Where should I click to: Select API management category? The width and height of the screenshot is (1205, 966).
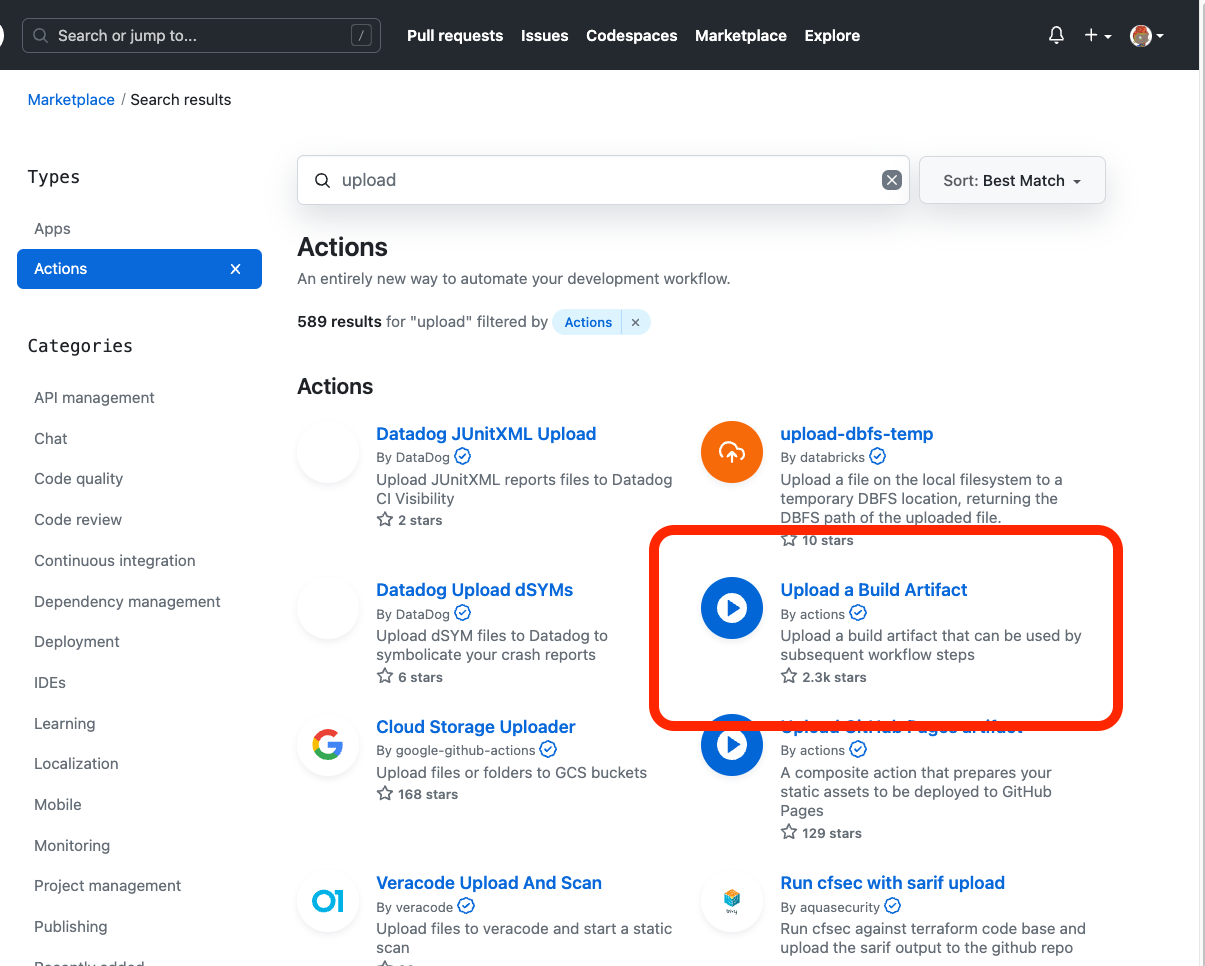[x=94, y=398]
